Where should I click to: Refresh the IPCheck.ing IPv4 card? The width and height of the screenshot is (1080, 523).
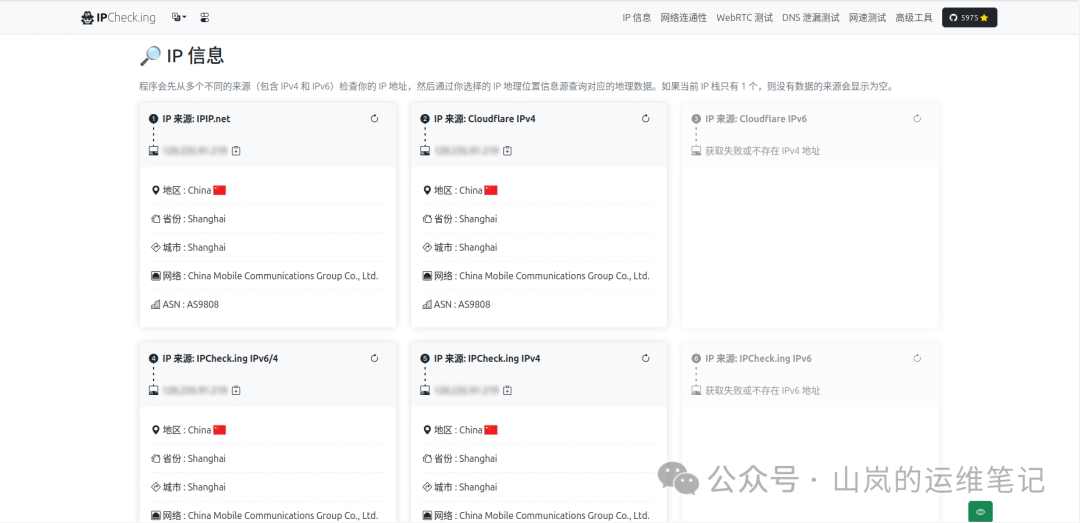click(x=645, y=358)
